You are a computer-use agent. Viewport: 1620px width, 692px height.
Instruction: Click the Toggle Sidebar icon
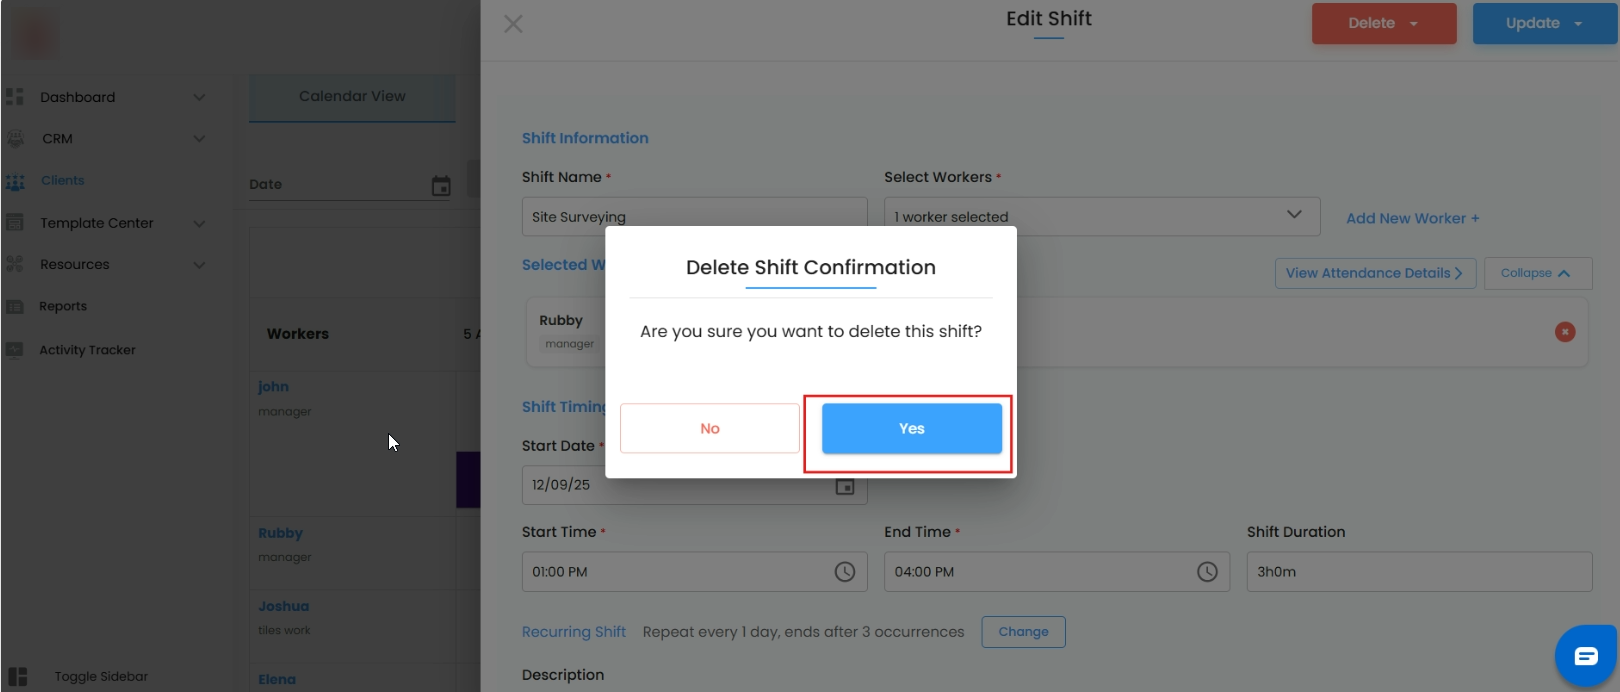click(x=17, y=676)
